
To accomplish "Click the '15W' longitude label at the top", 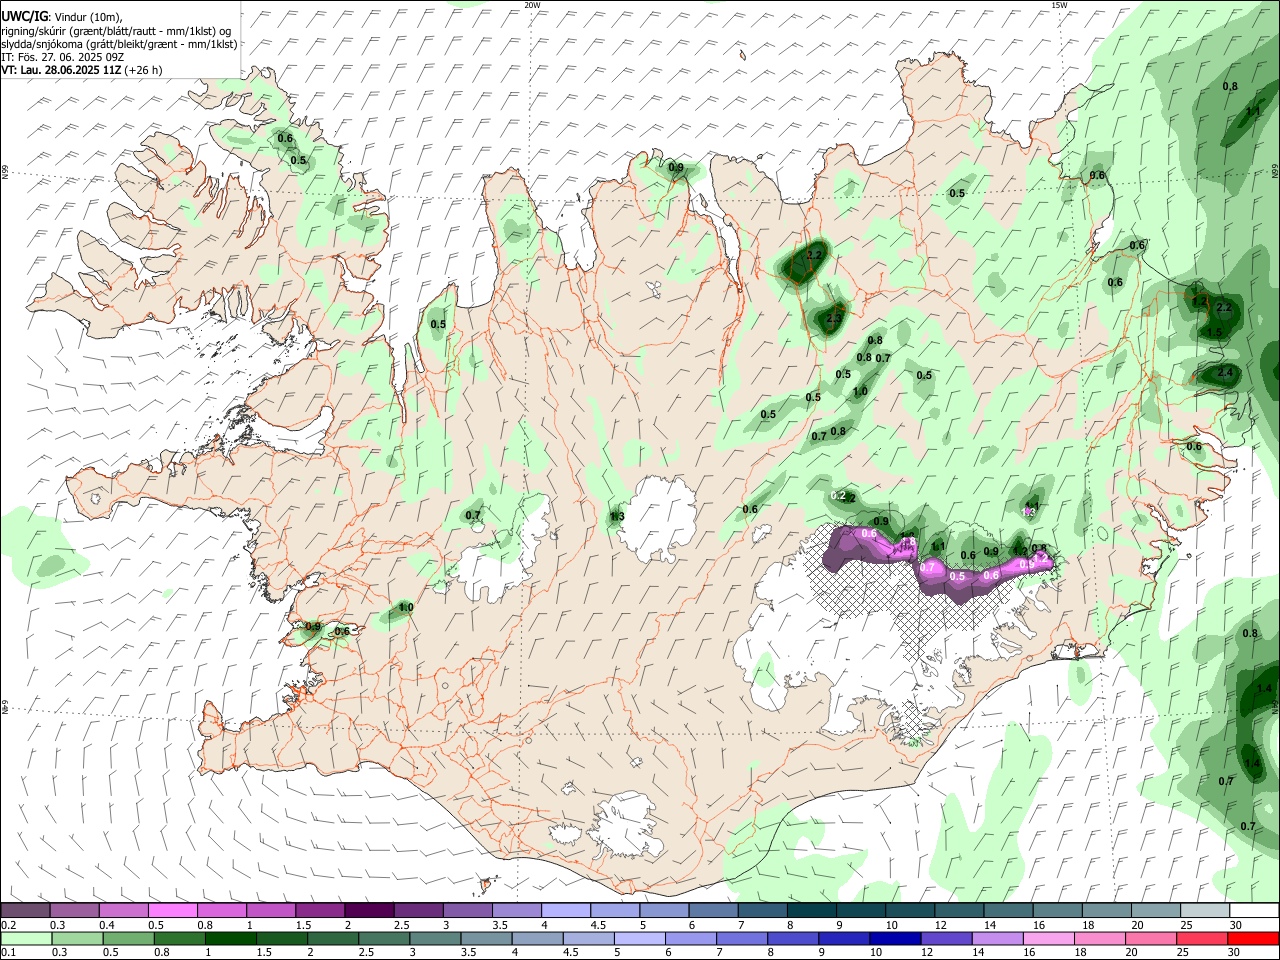I will [x=1059, y=5].
